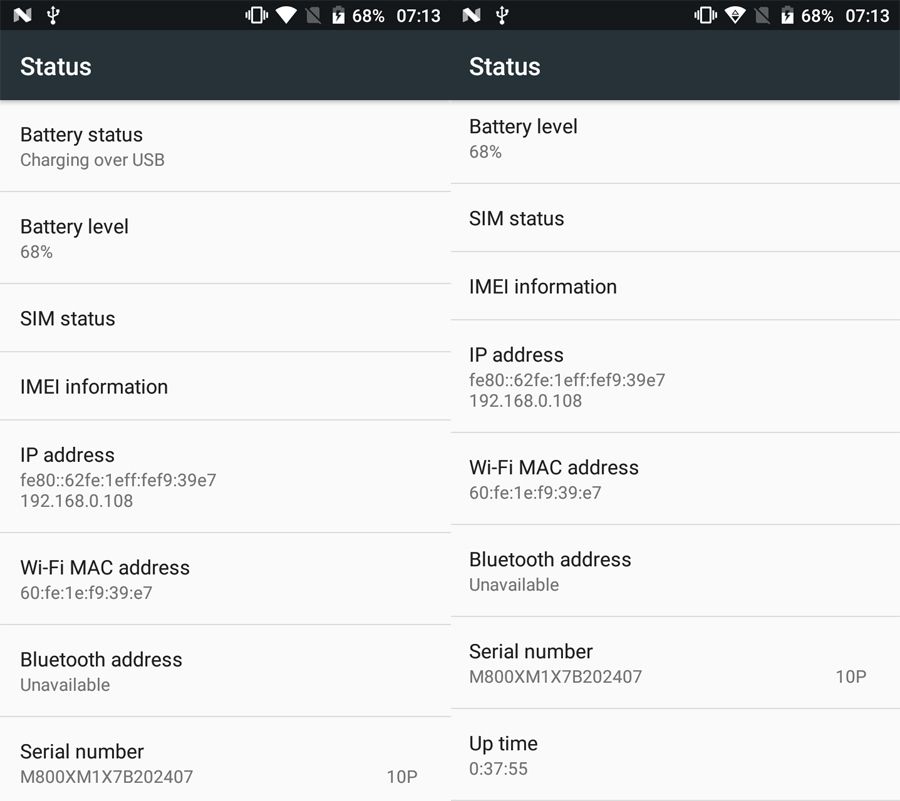
Task: Tap the no-SIM icon in right status bar
Action: (762, 15)
